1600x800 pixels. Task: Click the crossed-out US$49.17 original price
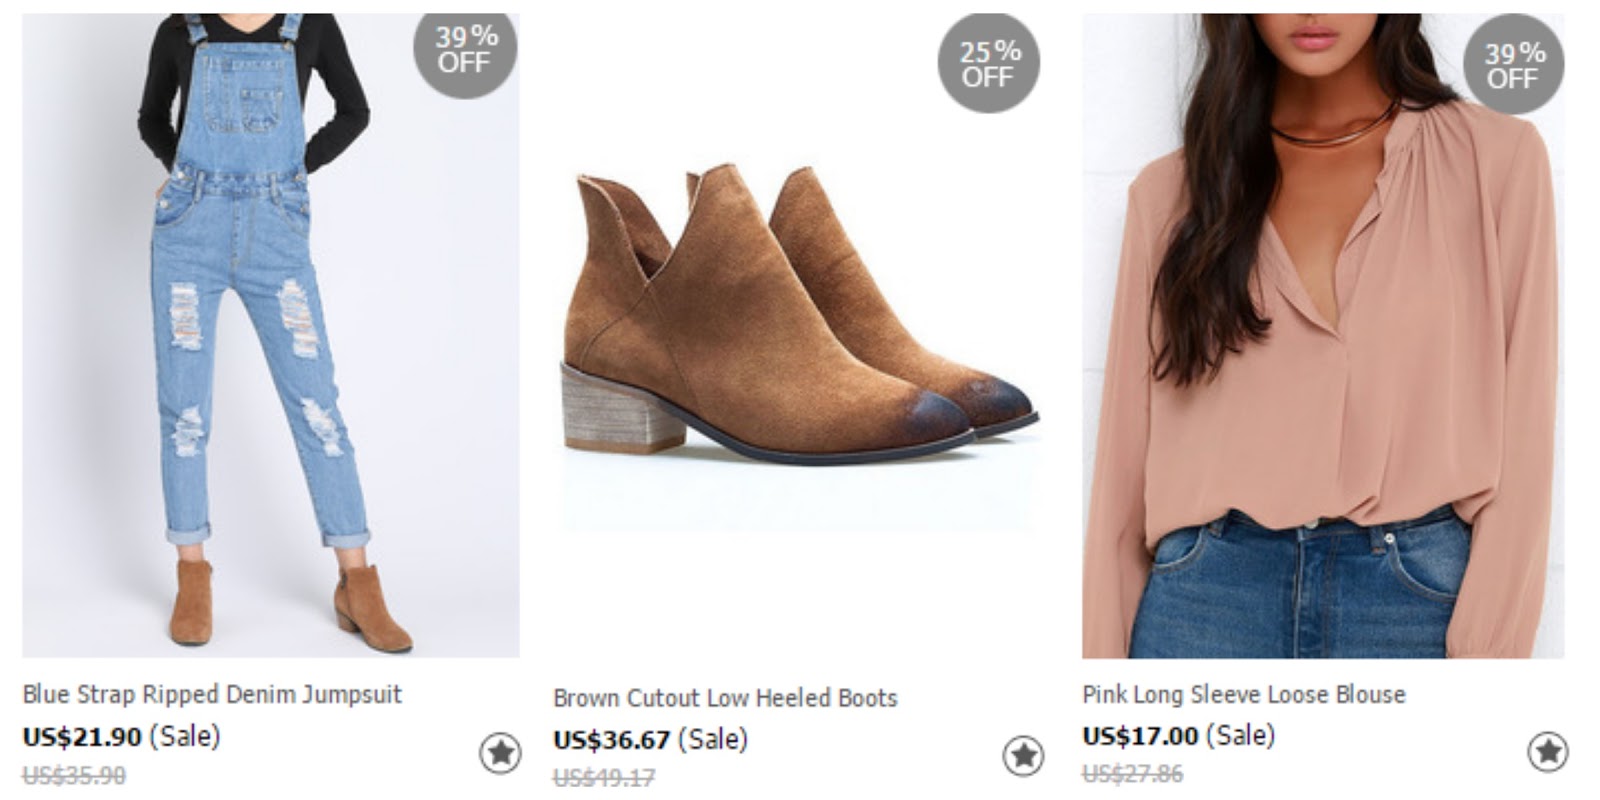pos(604,778)
